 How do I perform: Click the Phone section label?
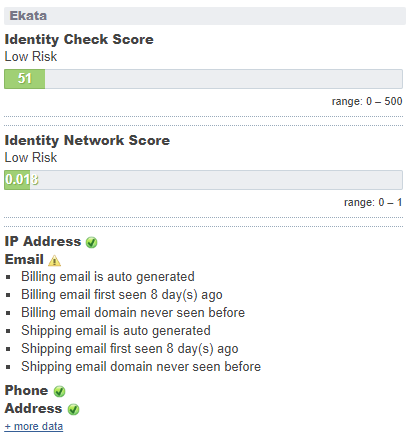pos(26,390)
